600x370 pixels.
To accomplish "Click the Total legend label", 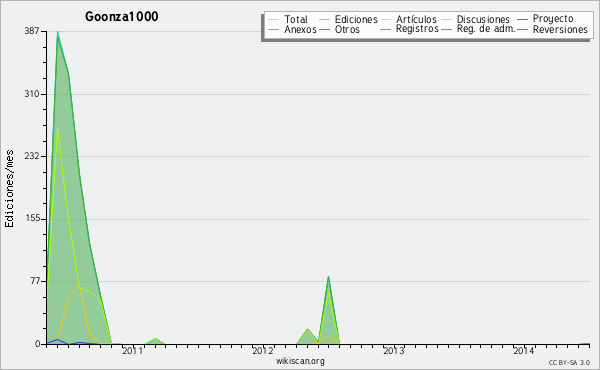I will 295,20.
